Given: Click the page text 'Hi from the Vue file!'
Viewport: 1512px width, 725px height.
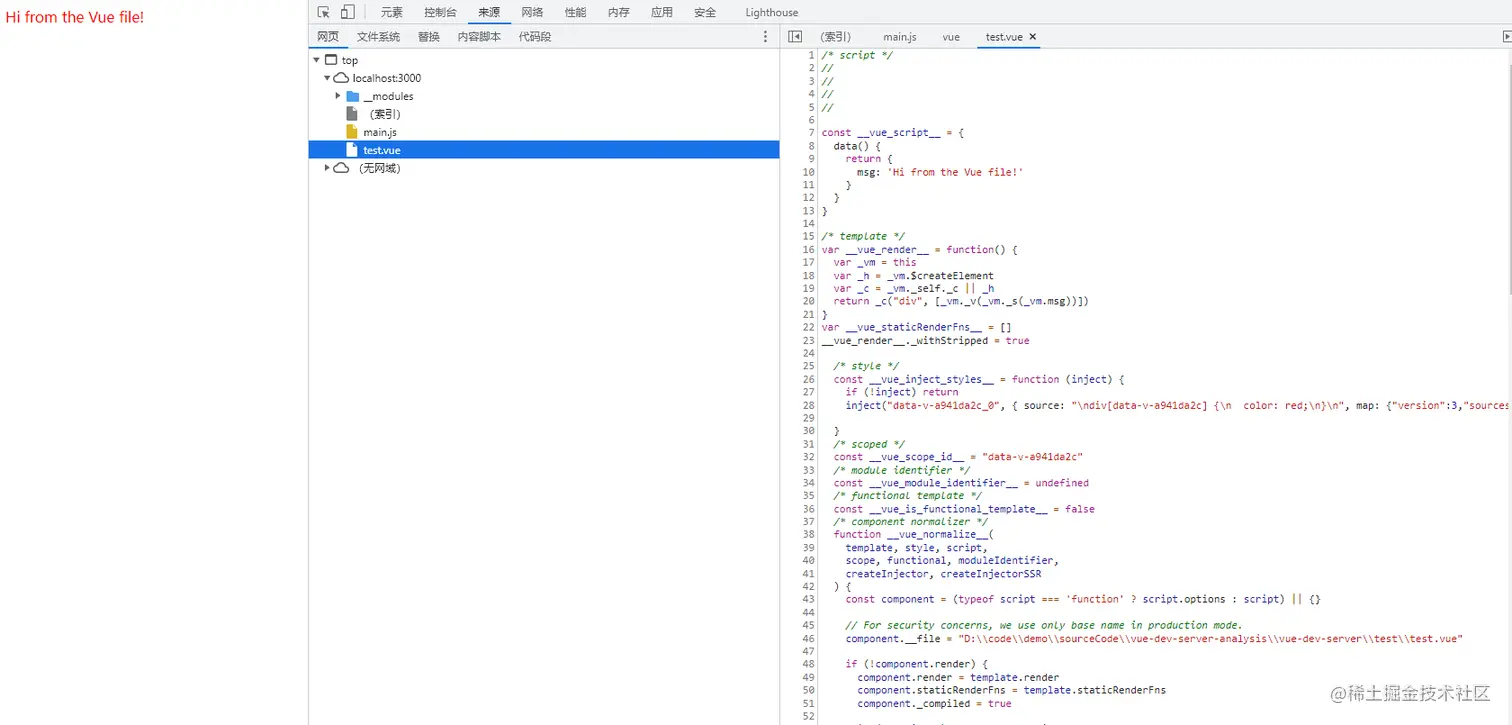Looking at the screenshot, I should pos(75,17).
